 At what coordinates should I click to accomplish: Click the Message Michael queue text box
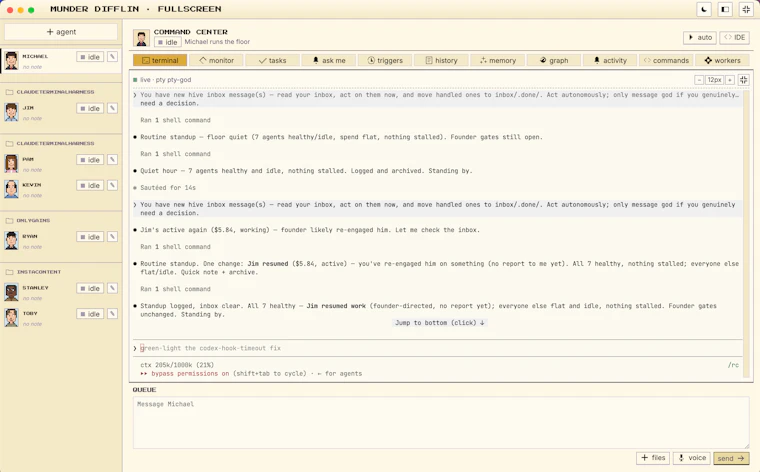pyautogui.click(x=441, y=423)
